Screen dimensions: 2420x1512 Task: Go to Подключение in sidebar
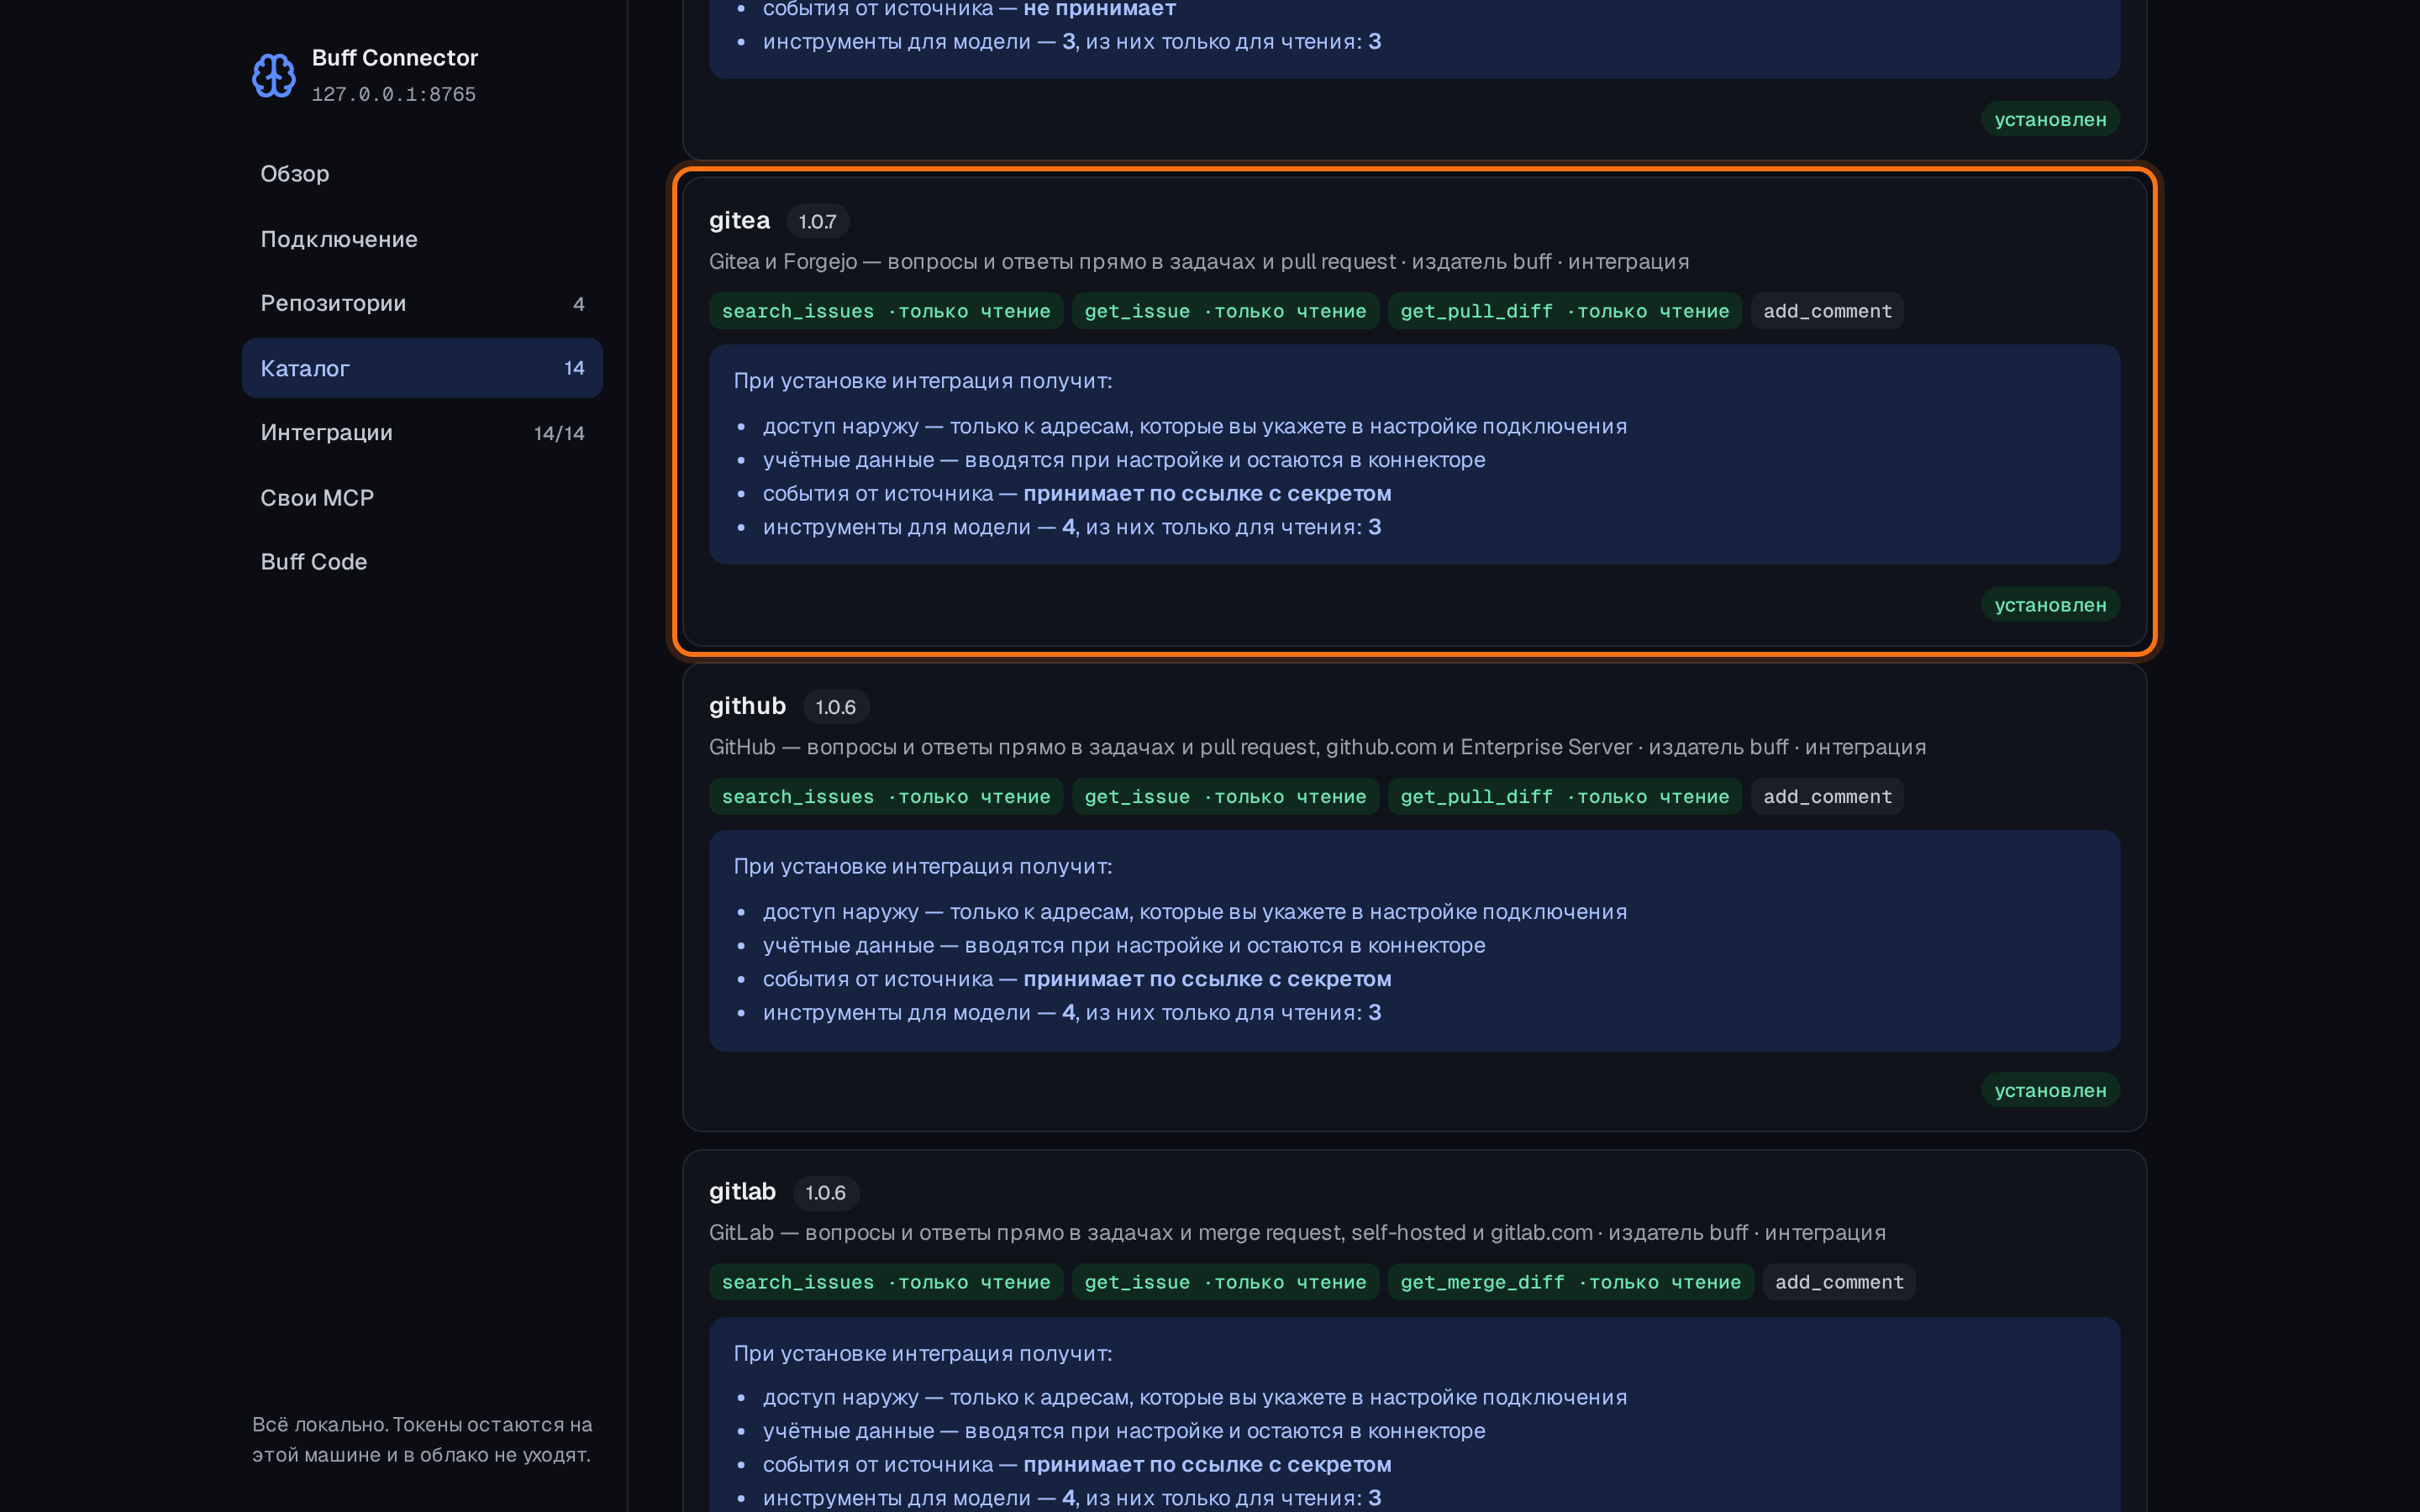click(x=422, y=238)
